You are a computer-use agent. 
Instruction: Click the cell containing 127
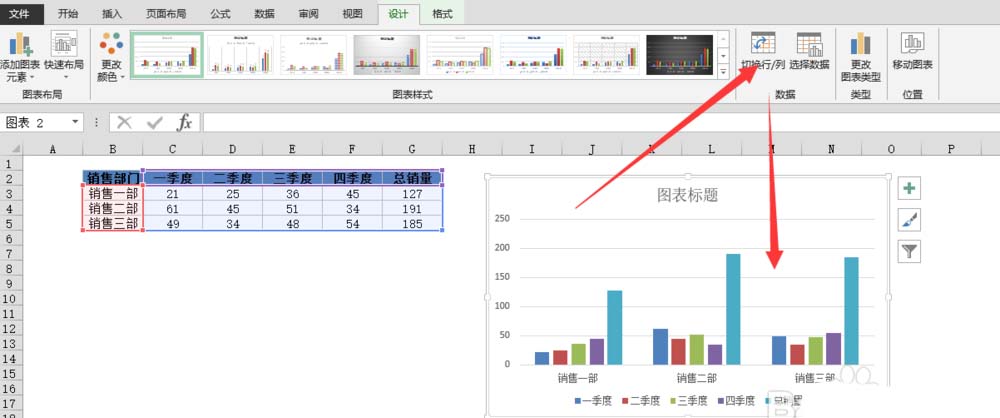412,193
